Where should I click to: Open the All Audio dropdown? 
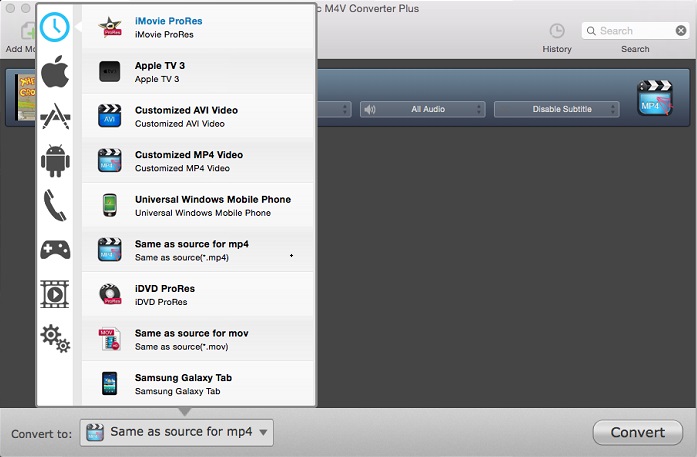coord(422,109)
